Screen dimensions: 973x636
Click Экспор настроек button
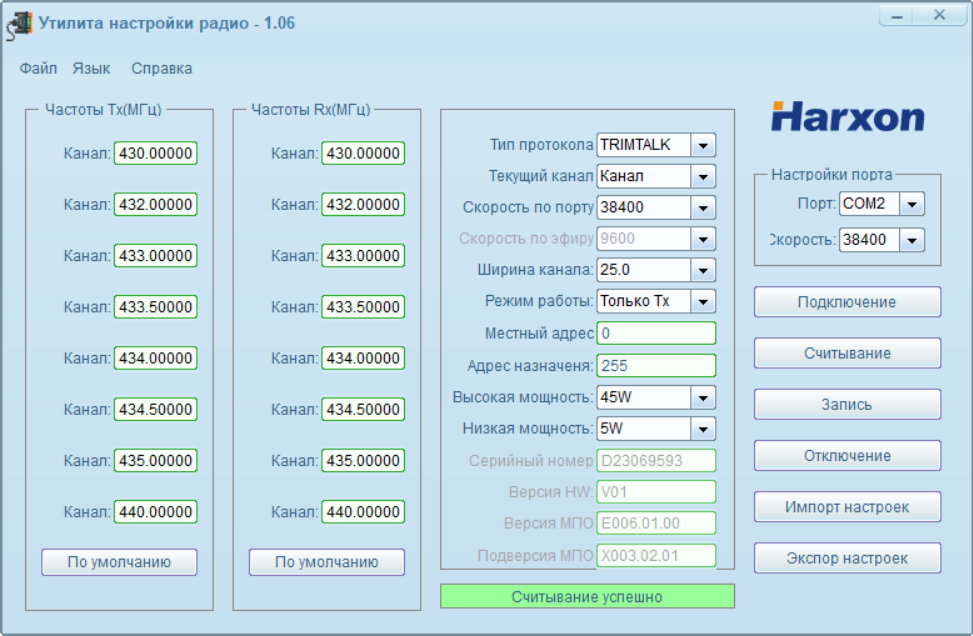pos(847,558)
